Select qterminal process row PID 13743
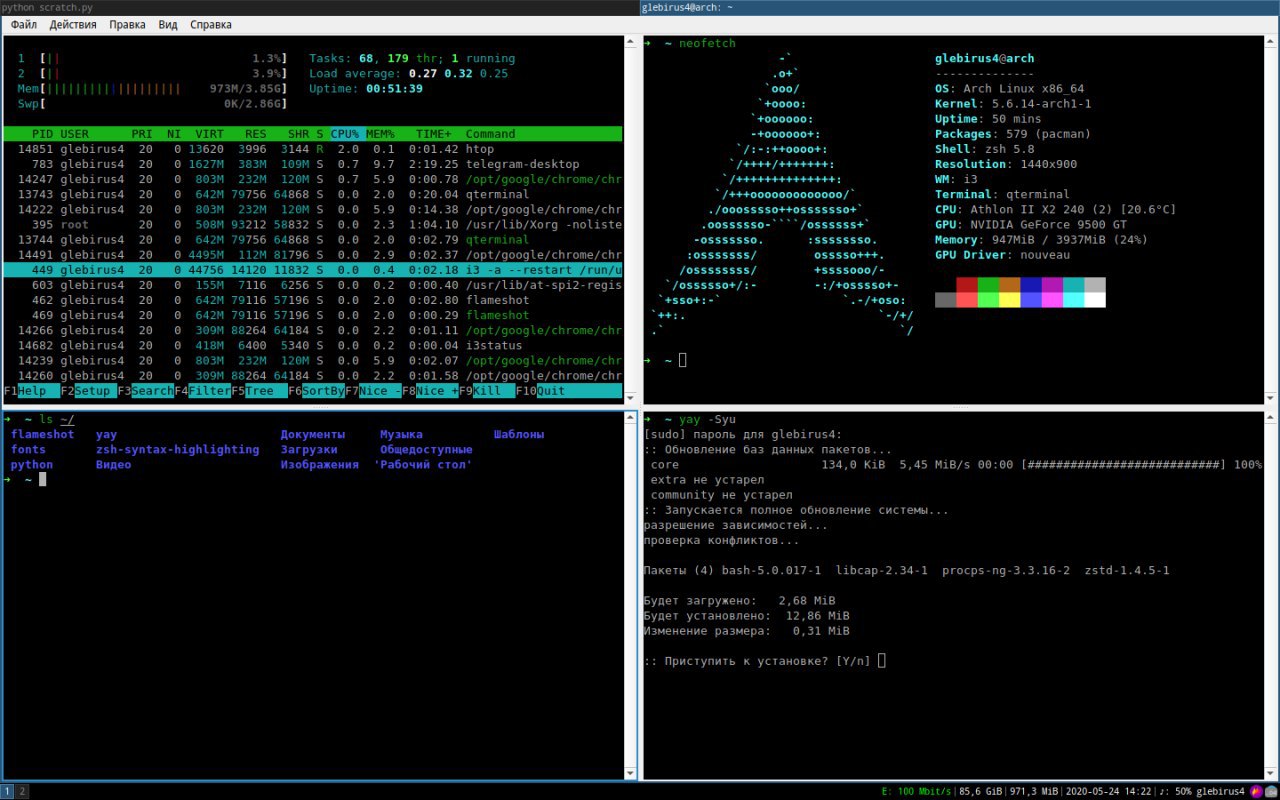 313,194
